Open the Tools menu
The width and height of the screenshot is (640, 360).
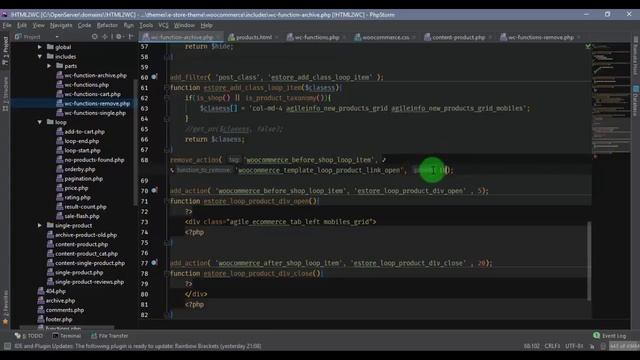click(x=146, y=25)
